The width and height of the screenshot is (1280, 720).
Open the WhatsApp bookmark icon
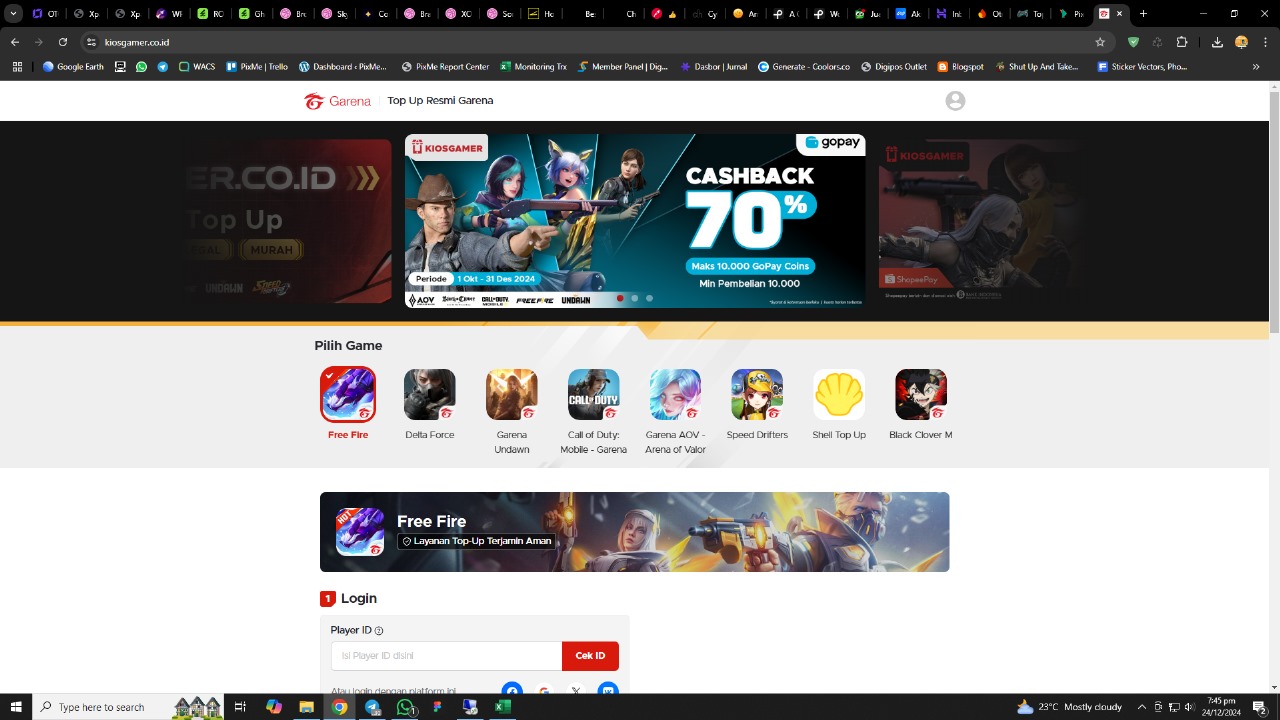pos(141,67)
